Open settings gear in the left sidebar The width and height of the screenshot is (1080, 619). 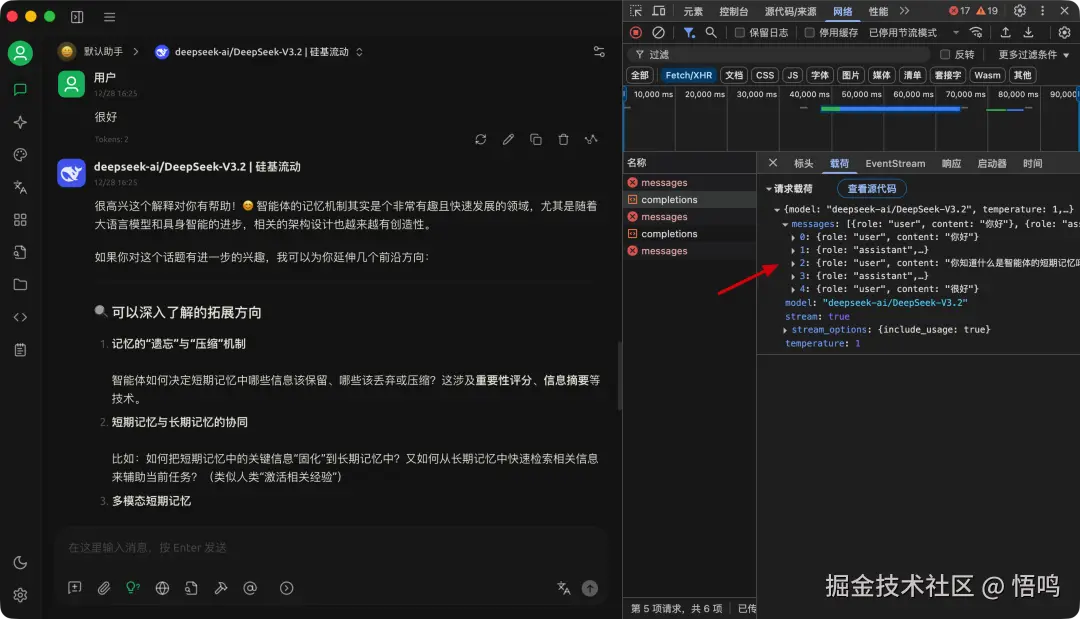[20, 595]
